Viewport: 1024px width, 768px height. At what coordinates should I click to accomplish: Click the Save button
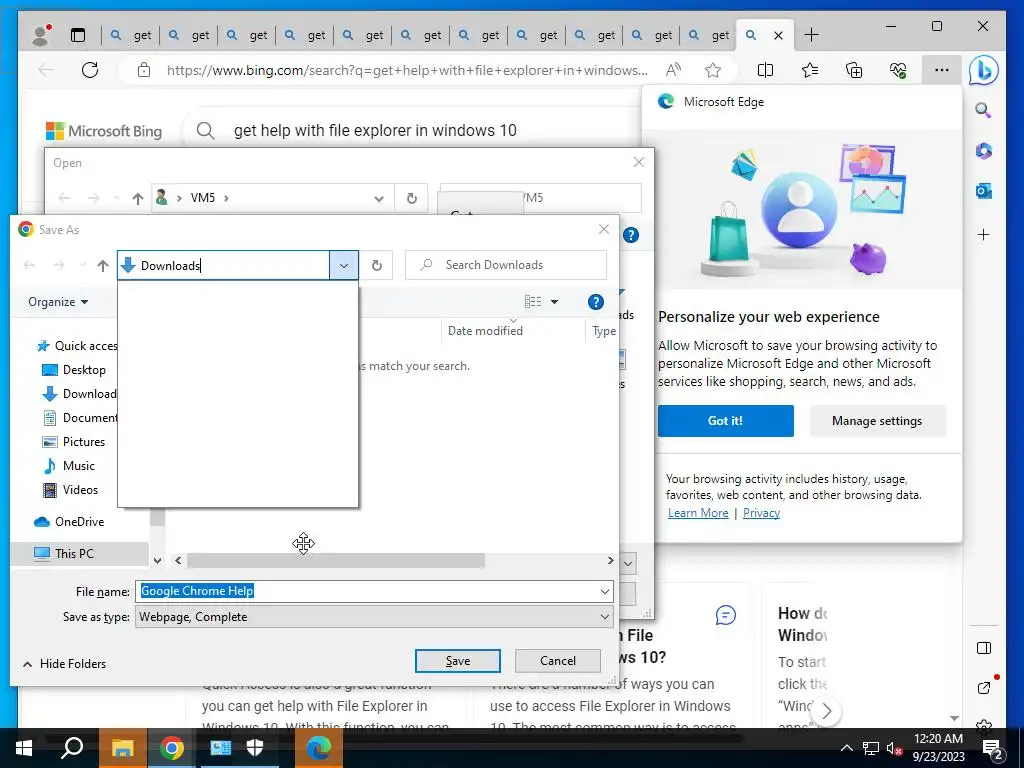(x=458, y=661)
